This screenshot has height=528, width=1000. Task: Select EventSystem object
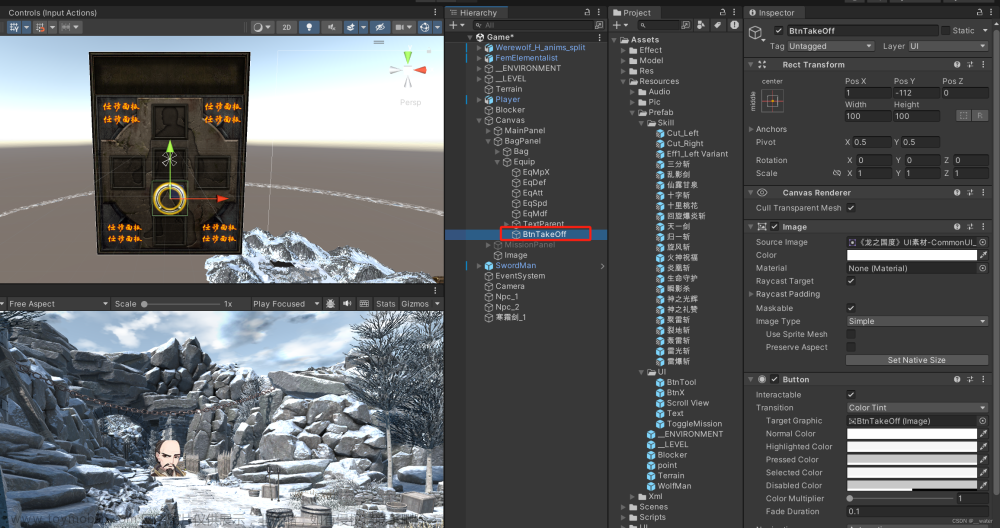[x=520, y=276]
